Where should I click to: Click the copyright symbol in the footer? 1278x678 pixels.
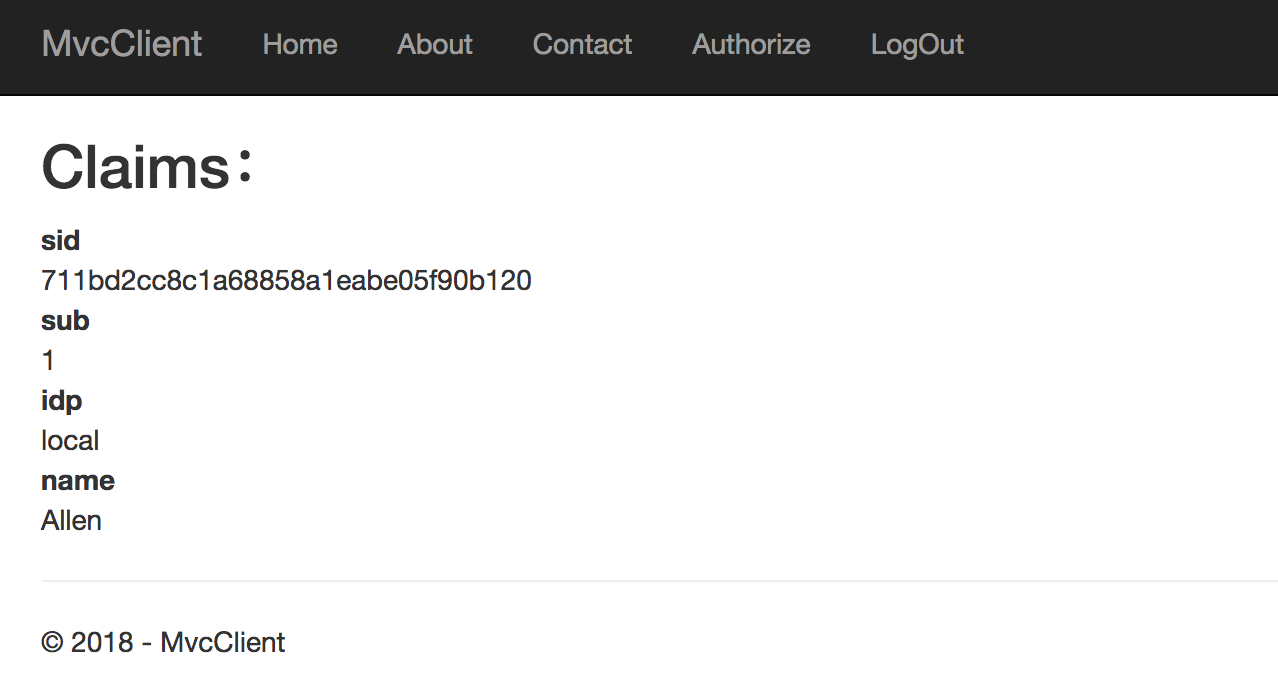click(x=51, y=642)
